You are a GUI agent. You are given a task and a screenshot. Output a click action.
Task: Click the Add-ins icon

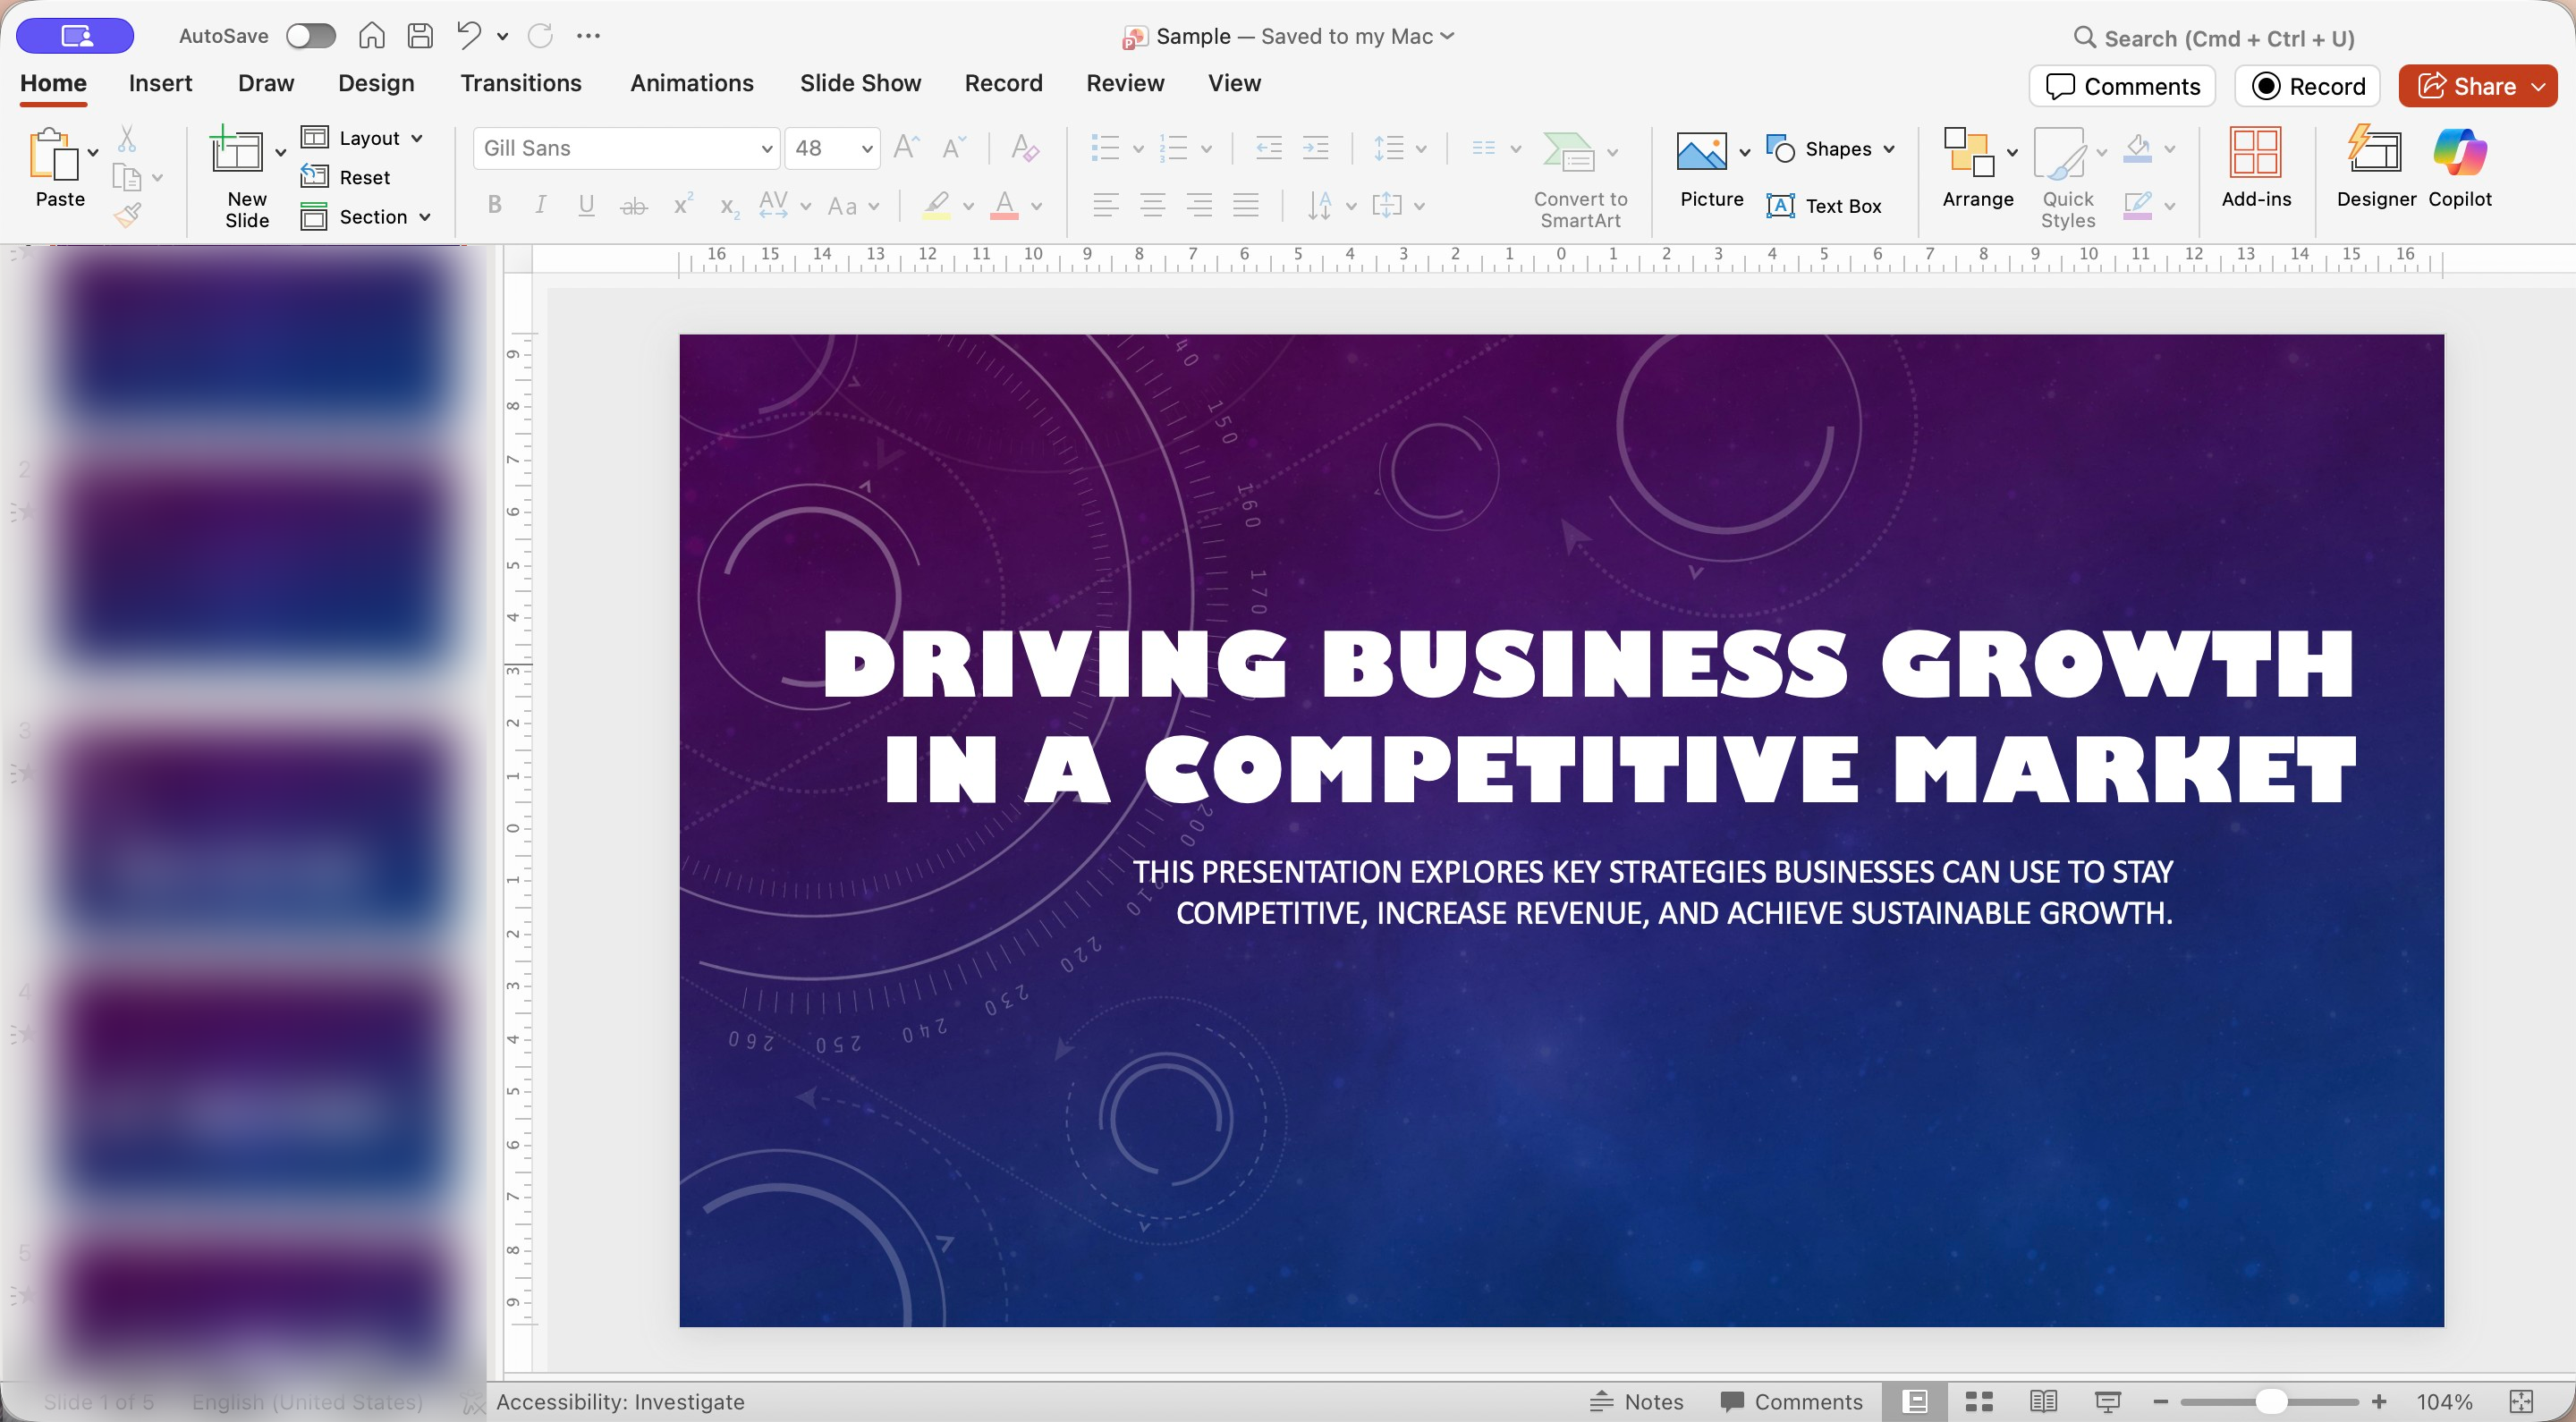coord(2255,167)
